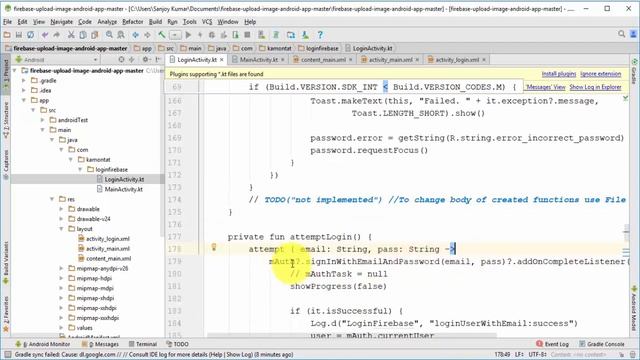Open the run configuration dropdown
This screenshot has width=640, height=360.
(x=175, y=35)
